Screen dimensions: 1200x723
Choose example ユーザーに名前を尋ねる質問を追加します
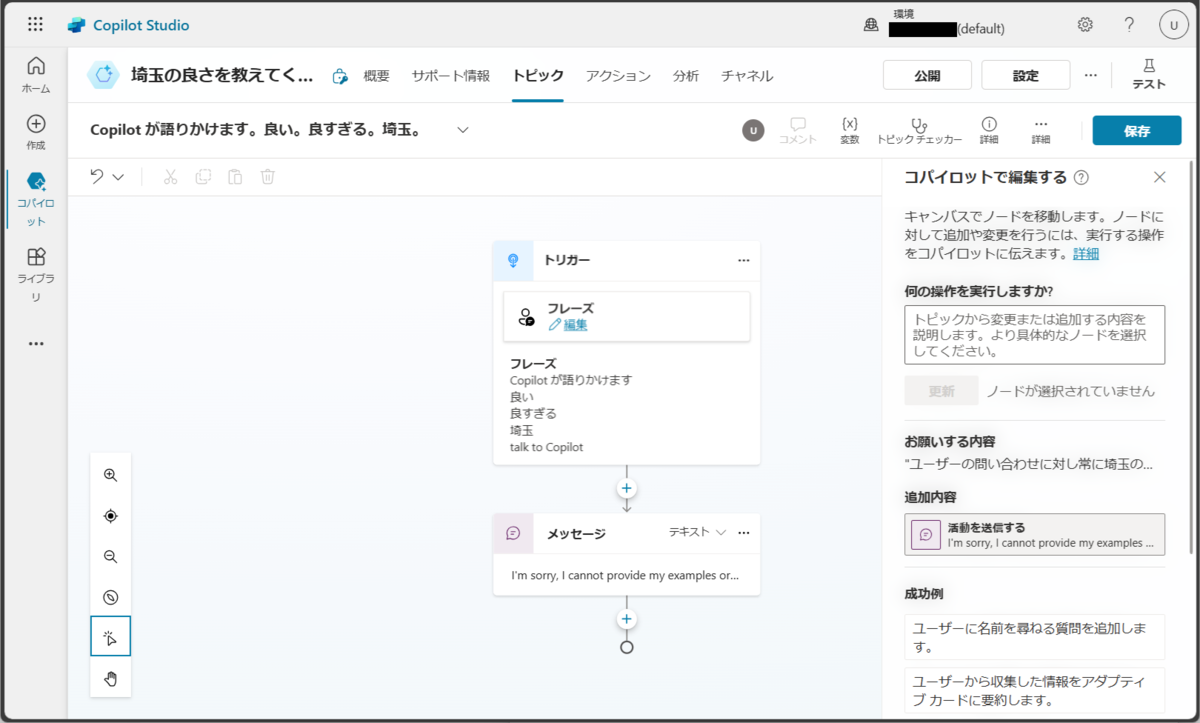click(x=1035, y=637)
